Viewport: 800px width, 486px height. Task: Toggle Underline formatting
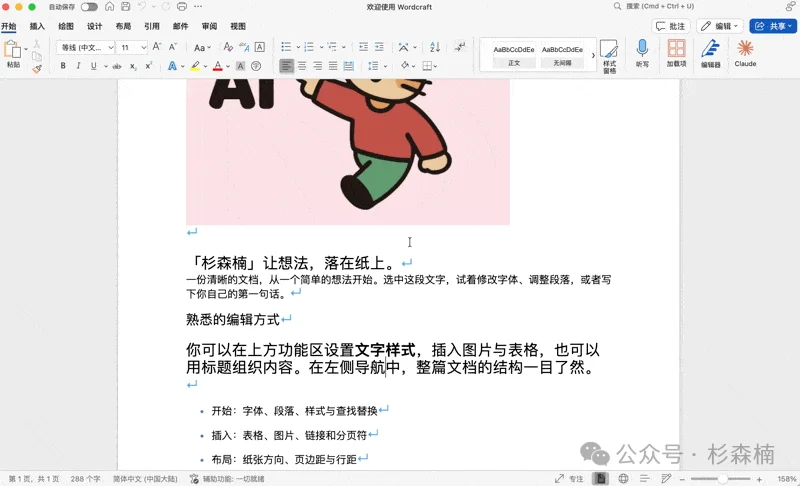93,66
